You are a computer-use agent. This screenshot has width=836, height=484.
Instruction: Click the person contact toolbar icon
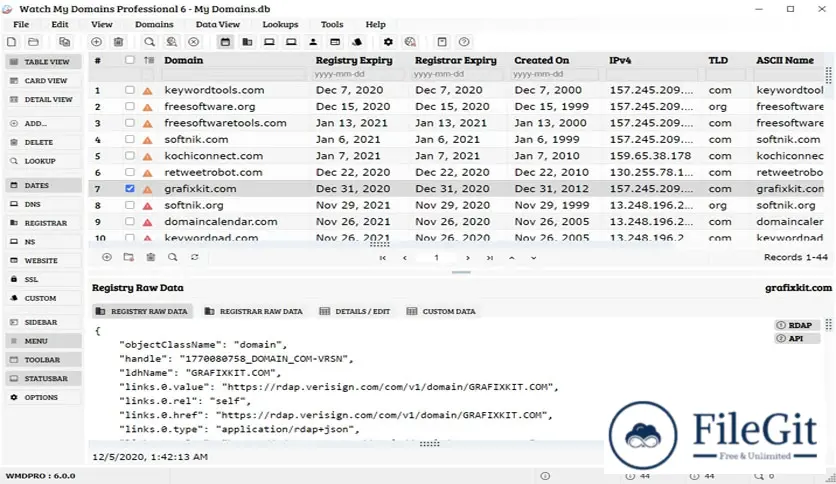tap(313, 42)
